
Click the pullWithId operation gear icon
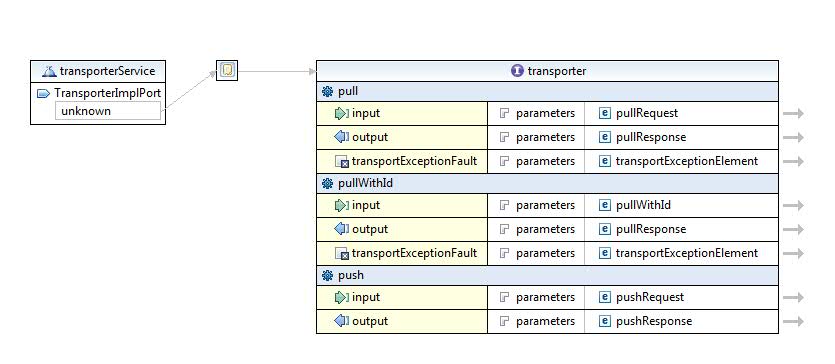pos(328,184)
